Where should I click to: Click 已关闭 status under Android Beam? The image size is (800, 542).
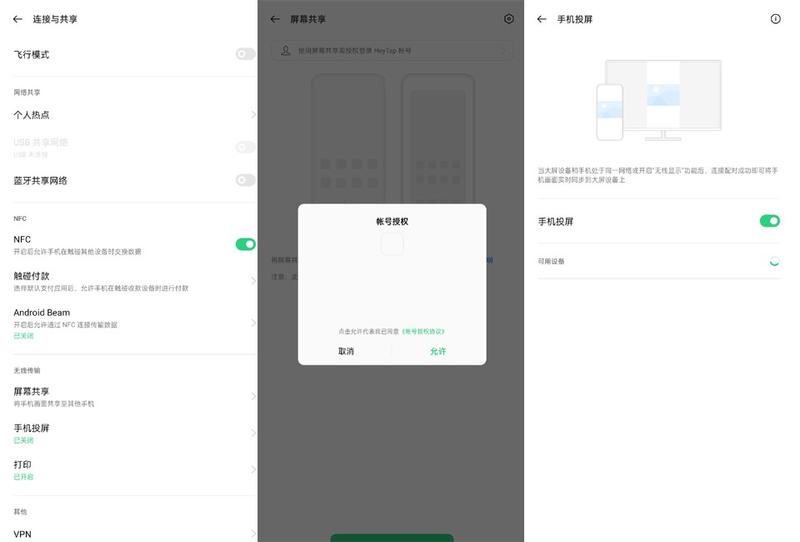pyautogui.click(x=23, y=336)
